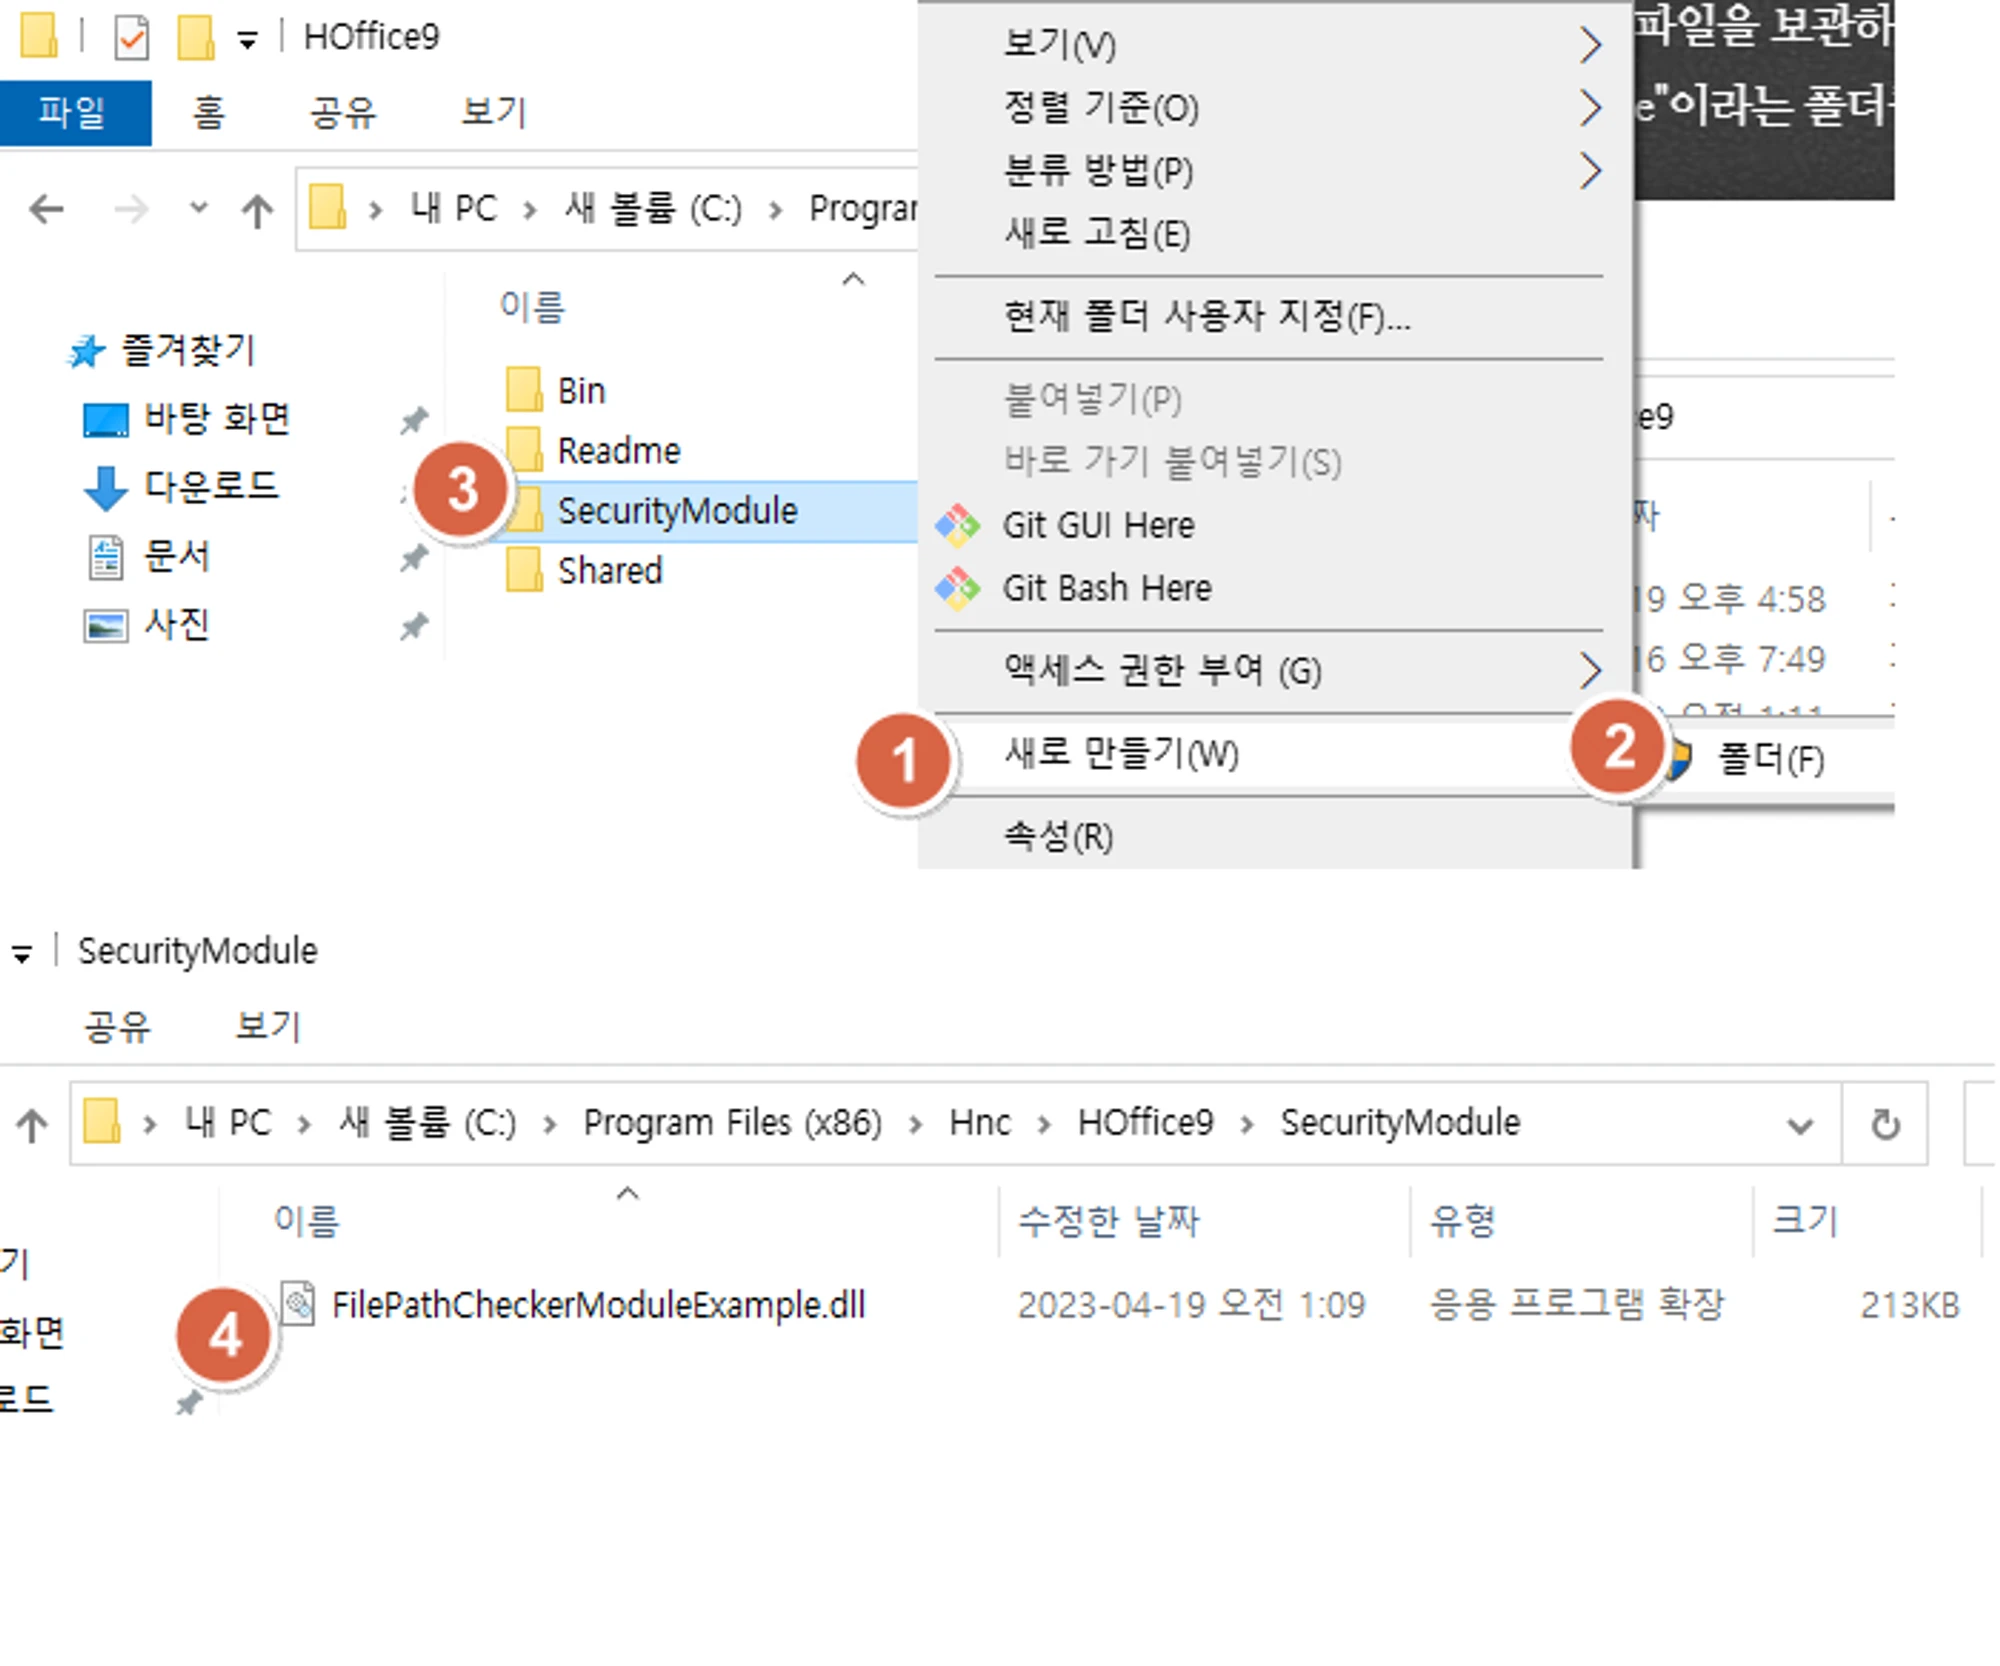Expand chevron after 새 볼륨 (C:) in upper address bar
Image resolution: width=2000 pixels, height=1666 pixels.
(x=775, y=210)
